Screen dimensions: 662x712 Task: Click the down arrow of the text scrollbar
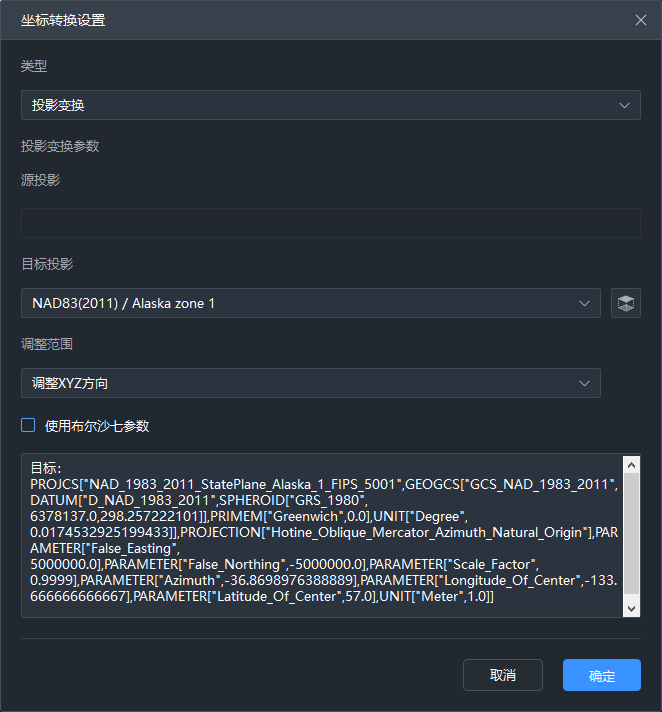(631, 608)
